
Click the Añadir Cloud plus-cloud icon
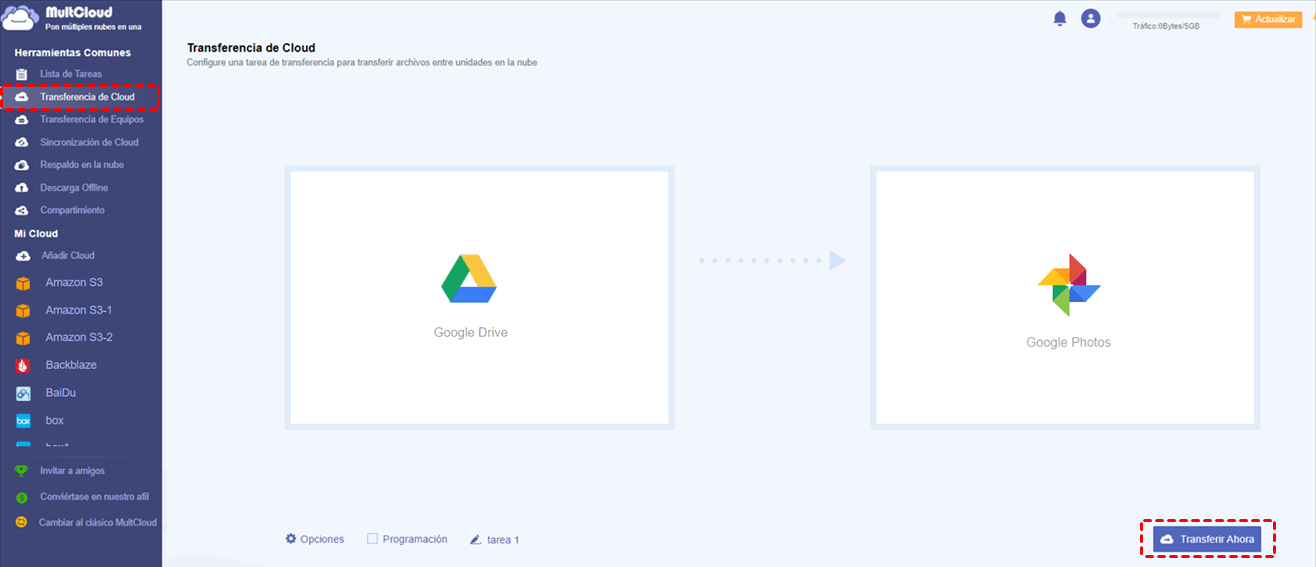point(22,256)
